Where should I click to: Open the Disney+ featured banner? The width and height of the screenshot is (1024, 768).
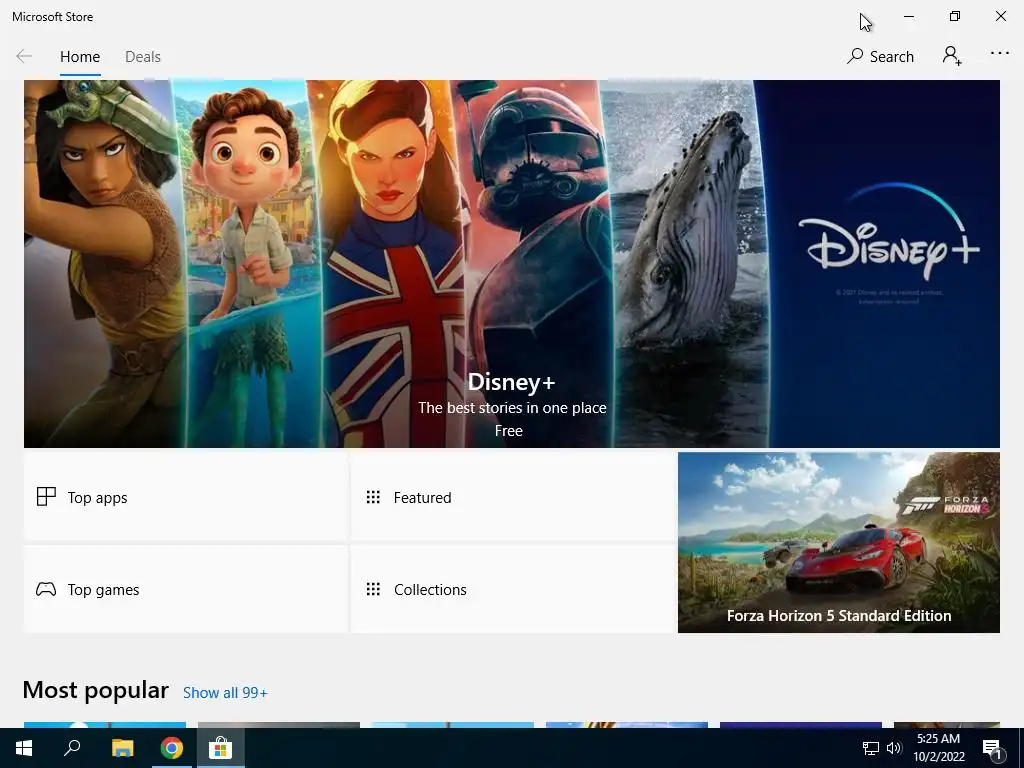click(511, 264)
